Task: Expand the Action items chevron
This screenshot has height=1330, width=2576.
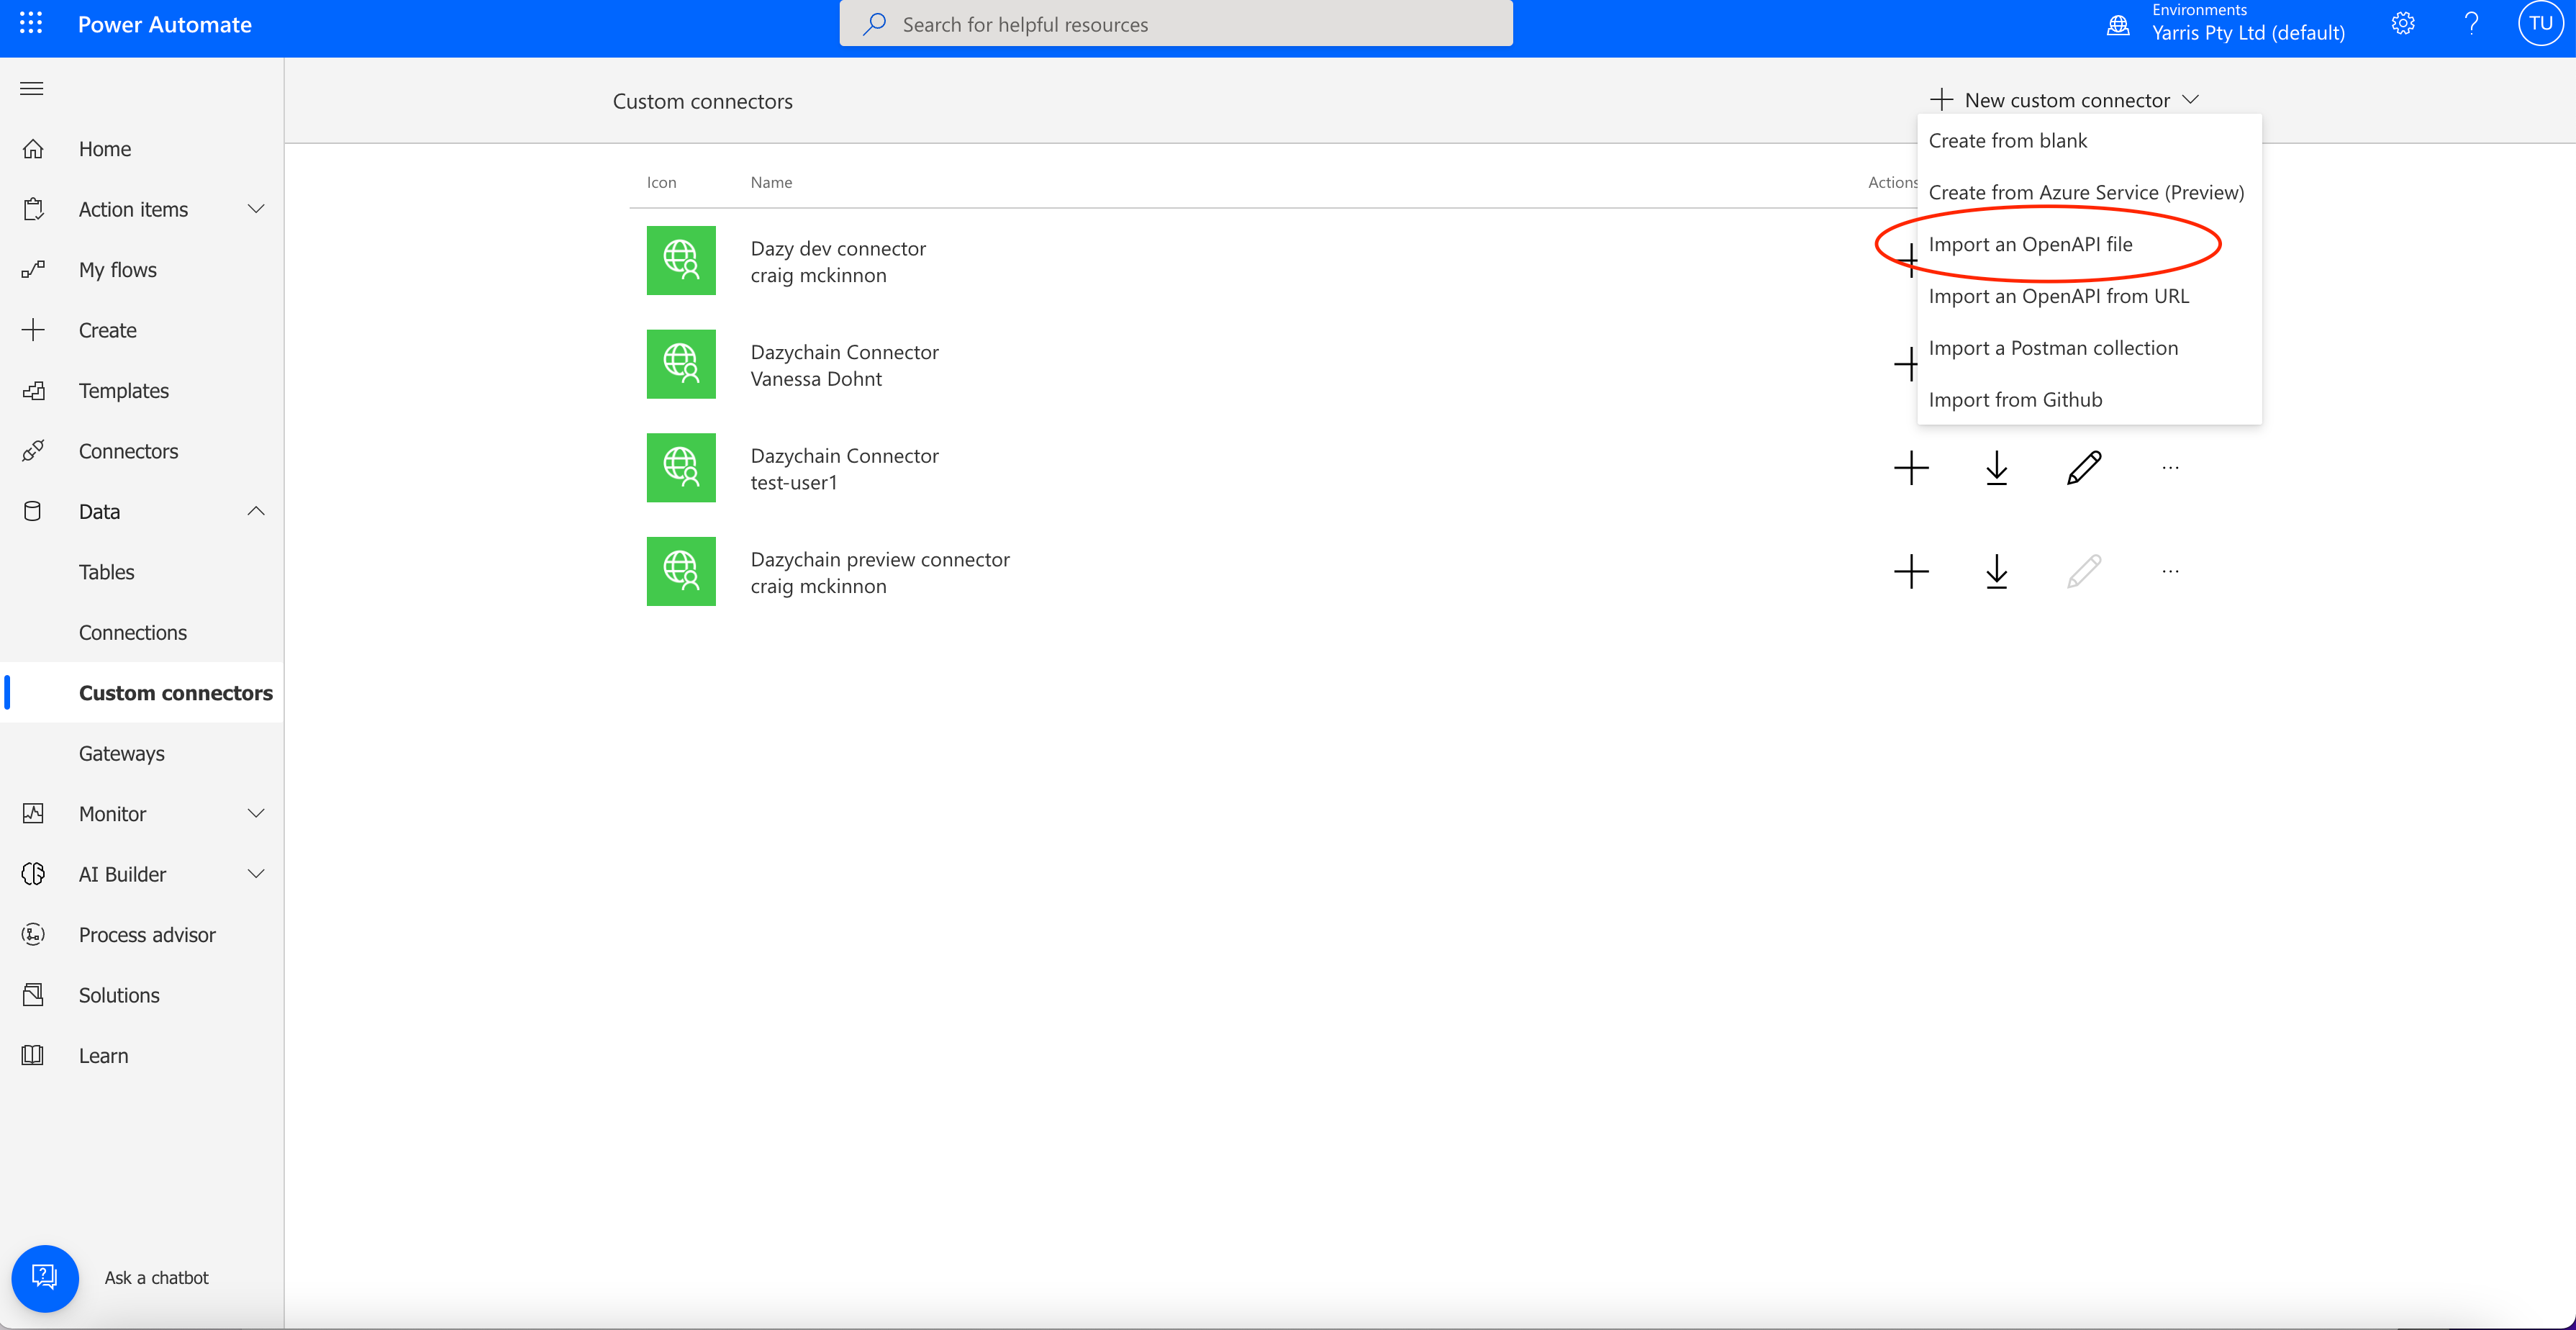Action: [x=256, y=209]
